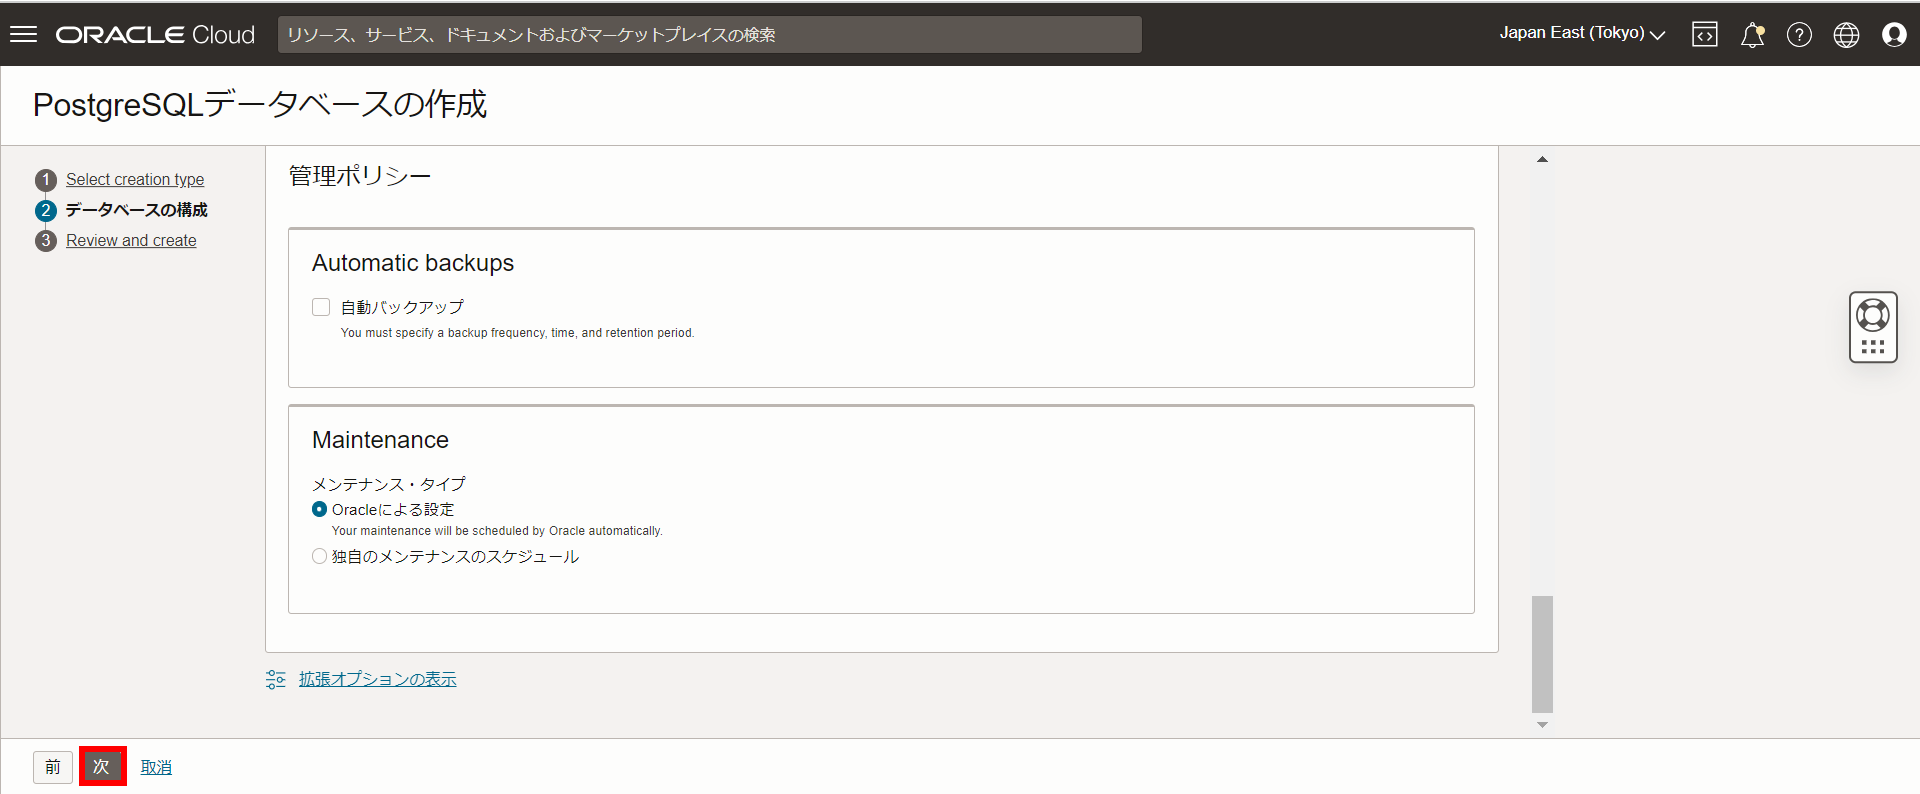Click the grip dots under the lifebuoy

(x=1873, y=347)
